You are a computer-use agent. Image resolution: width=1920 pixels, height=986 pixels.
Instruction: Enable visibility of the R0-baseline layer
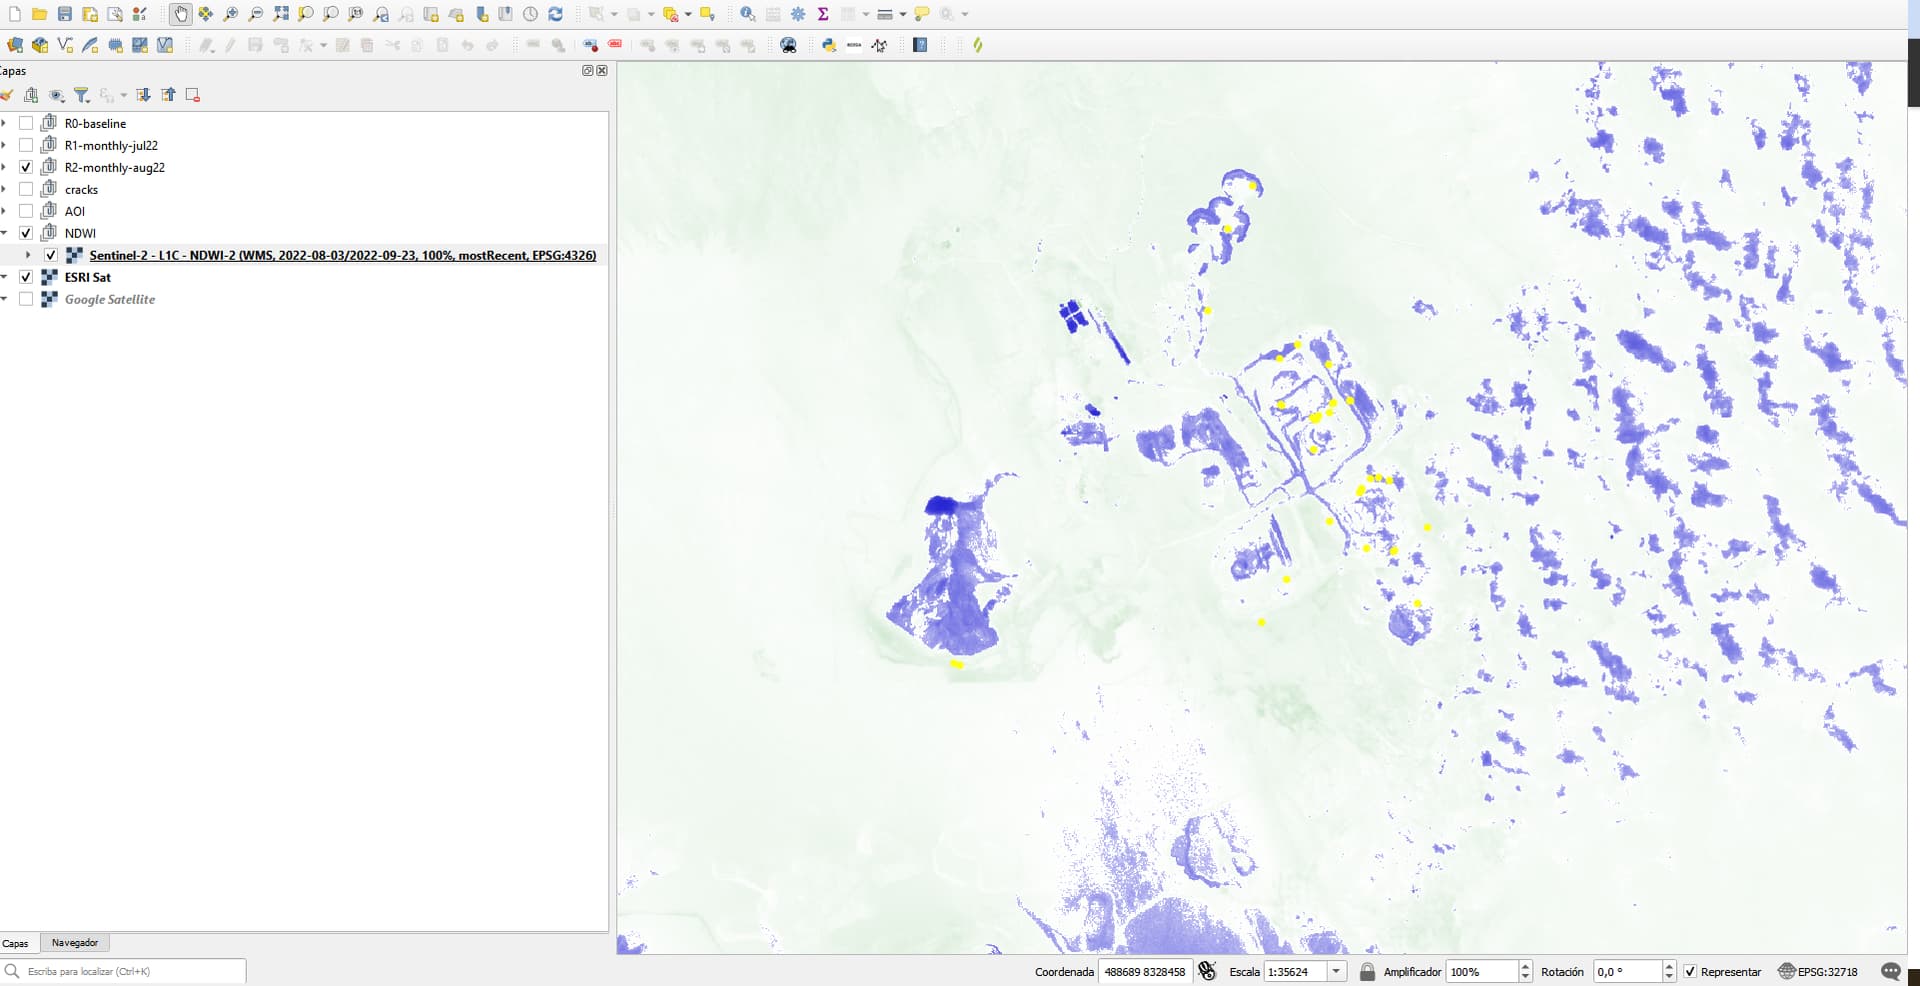pyautogui.click(x=25, y=123)
